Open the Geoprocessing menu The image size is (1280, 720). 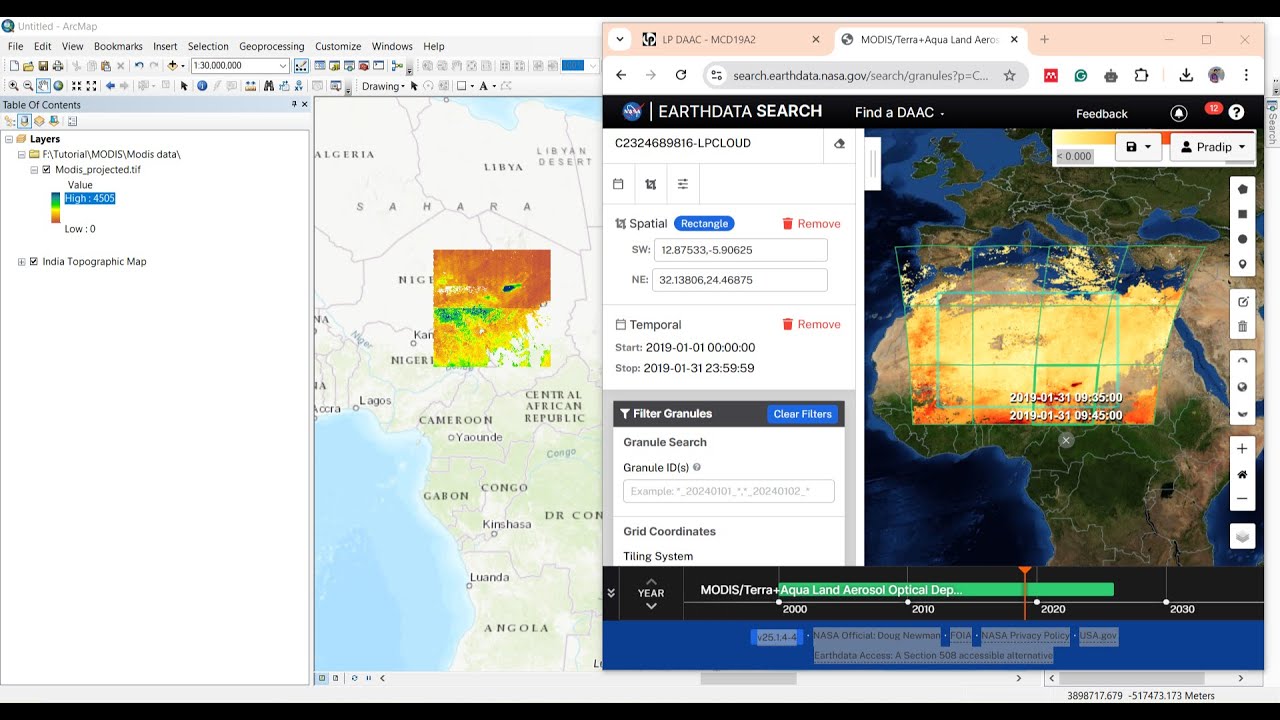point(271,46)
